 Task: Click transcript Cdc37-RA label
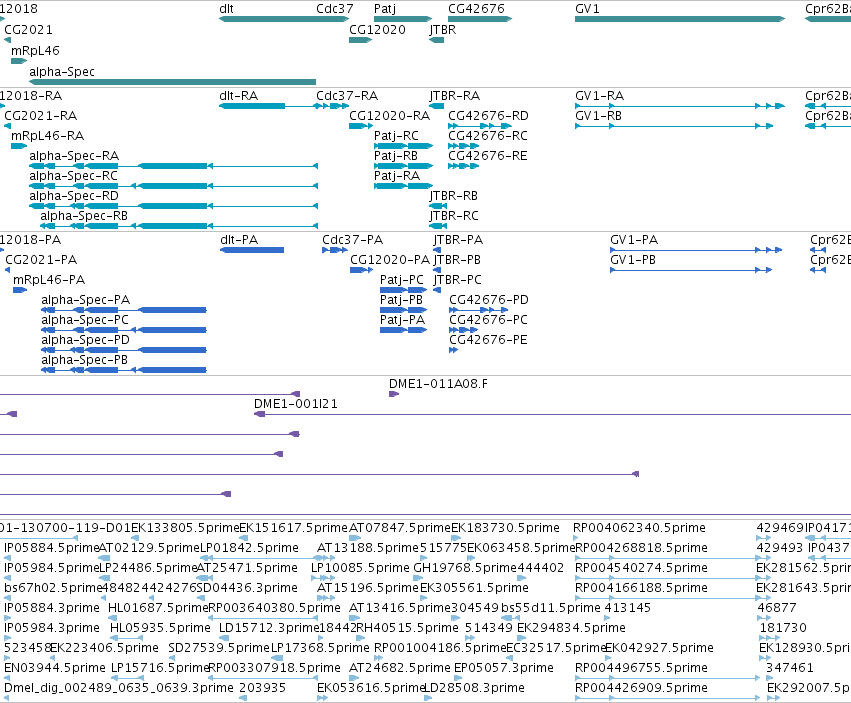[347, 96]
